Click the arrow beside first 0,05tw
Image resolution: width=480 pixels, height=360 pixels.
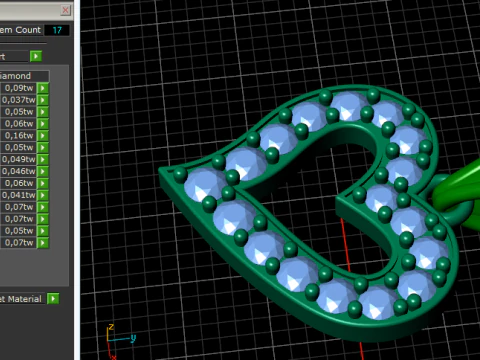[x=43, y=112]
